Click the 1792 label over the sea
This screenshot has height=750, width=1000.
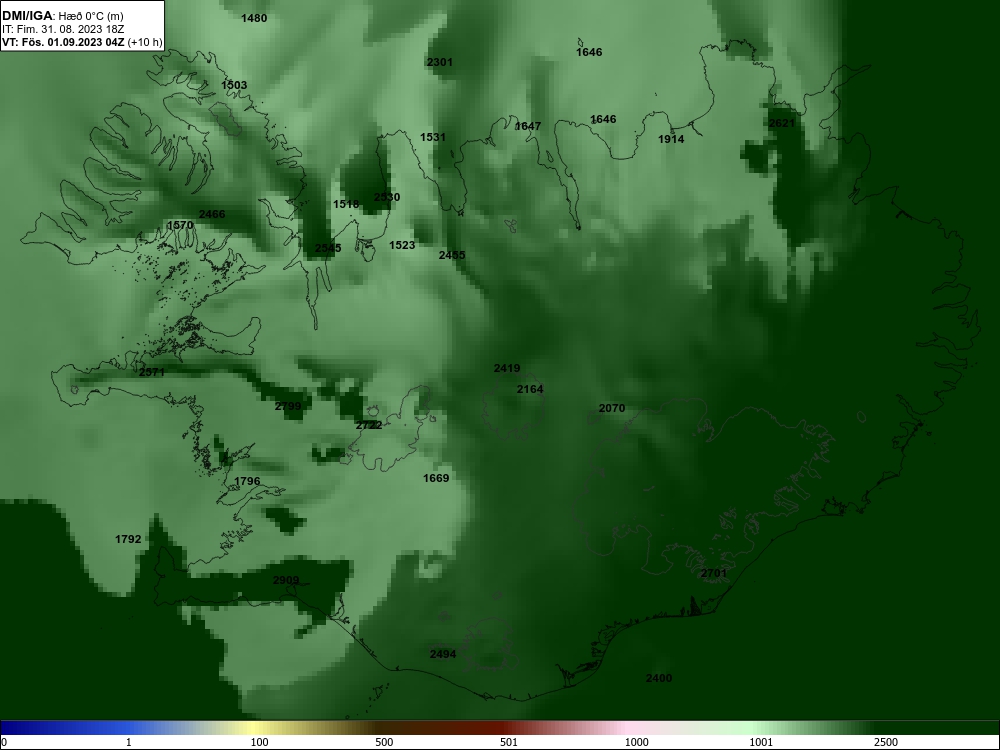128,540
